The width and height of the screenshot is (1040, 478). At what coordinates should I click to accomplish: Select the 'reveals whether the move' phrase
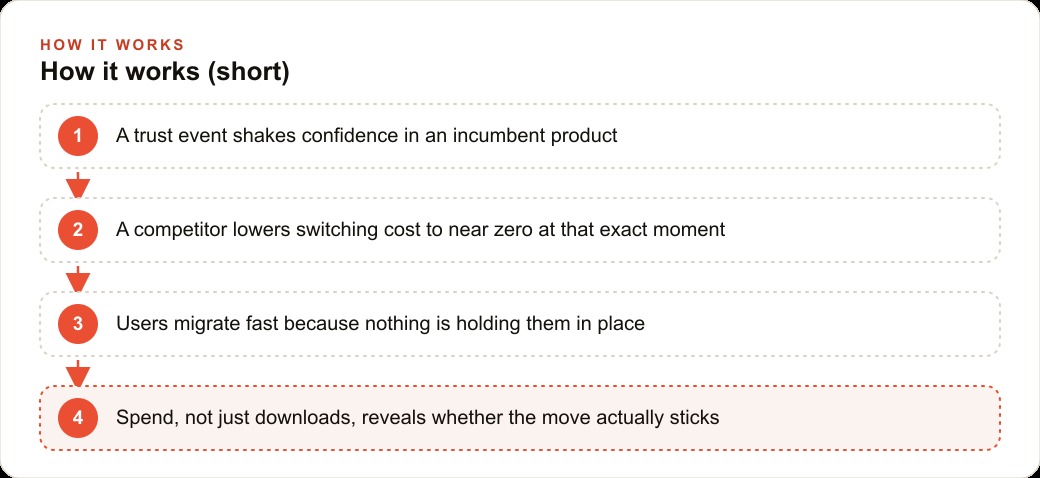click(x=447, y=418)
